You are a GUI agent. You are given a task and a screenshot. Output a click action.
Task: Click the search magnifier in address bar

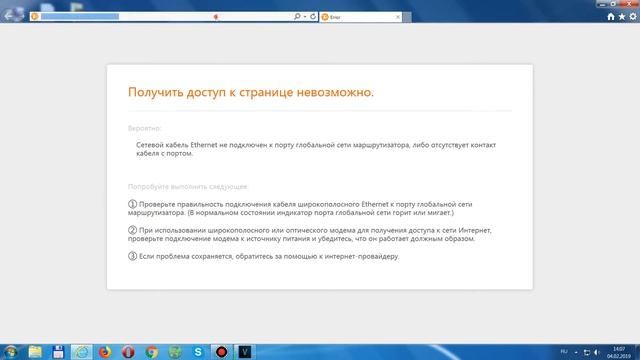point(297,16)
